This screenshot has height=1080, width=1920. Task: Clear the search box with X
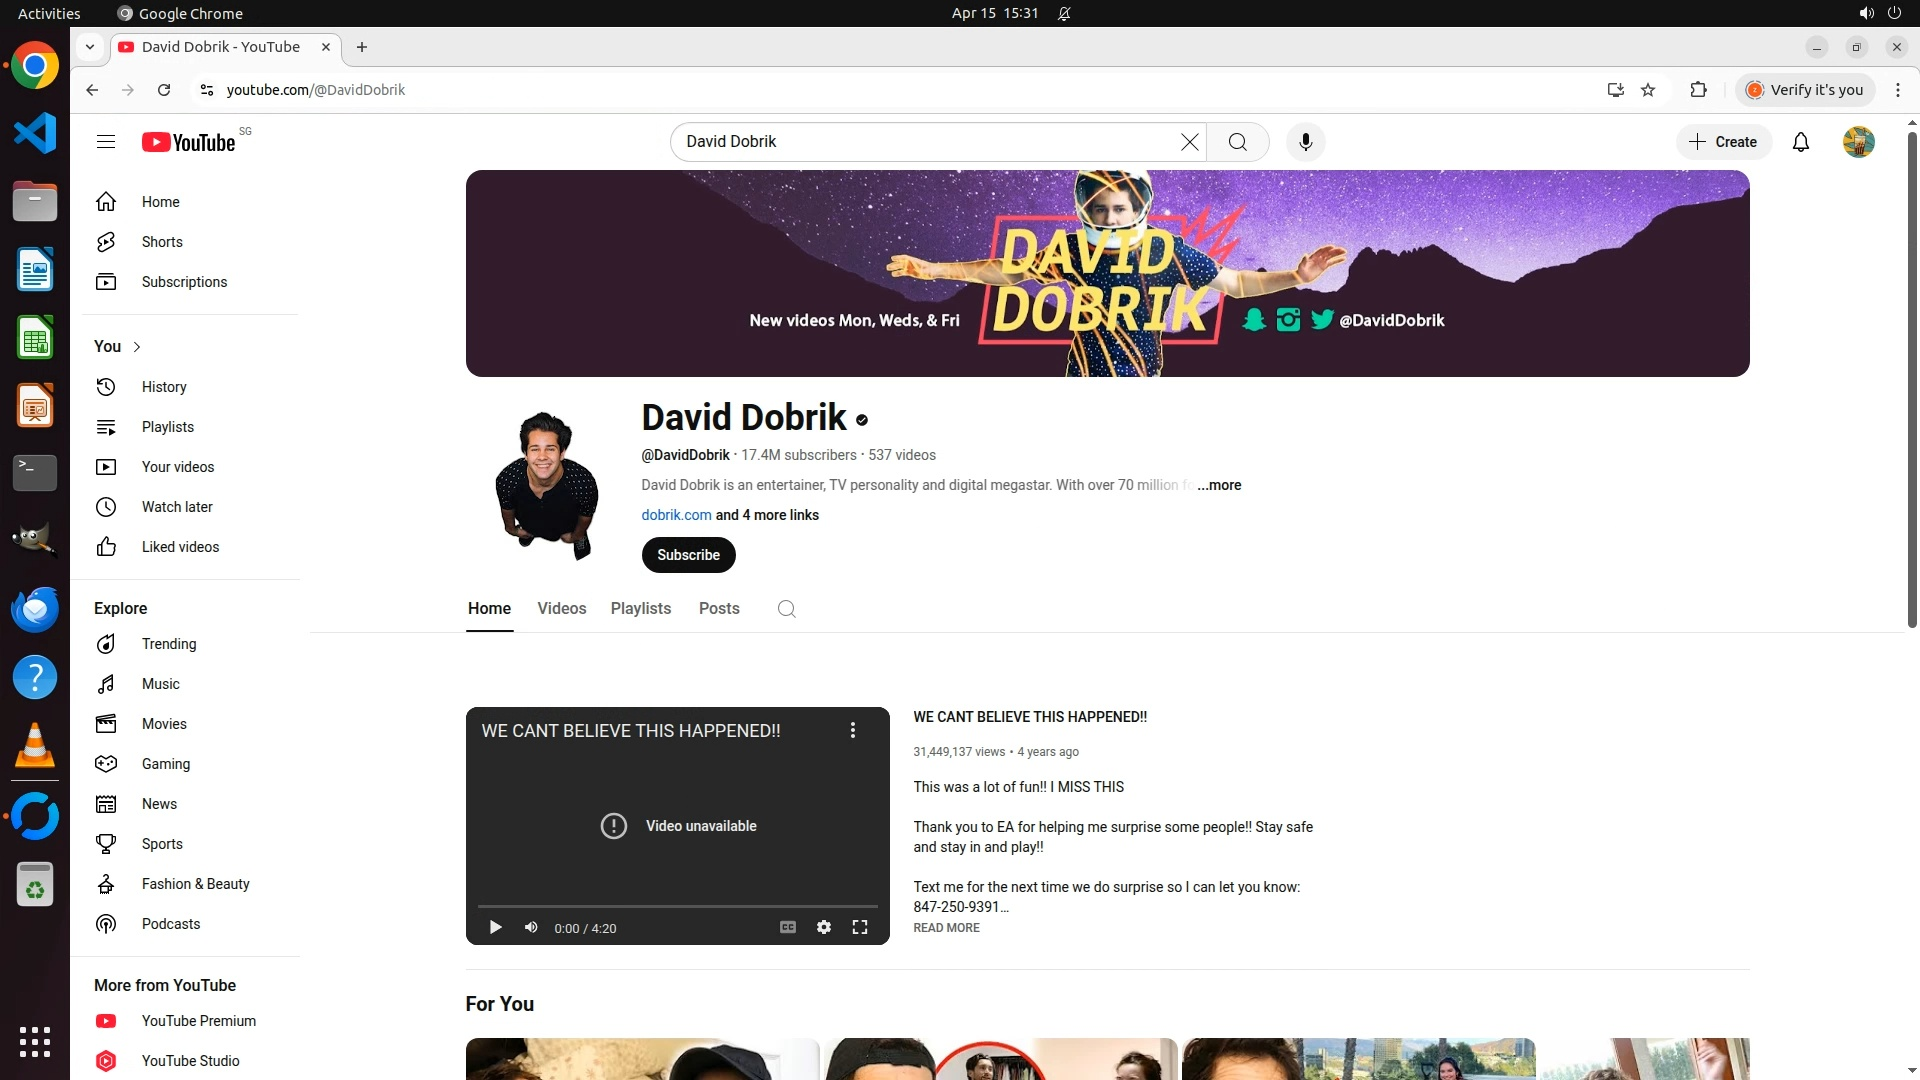point(1189,142)
